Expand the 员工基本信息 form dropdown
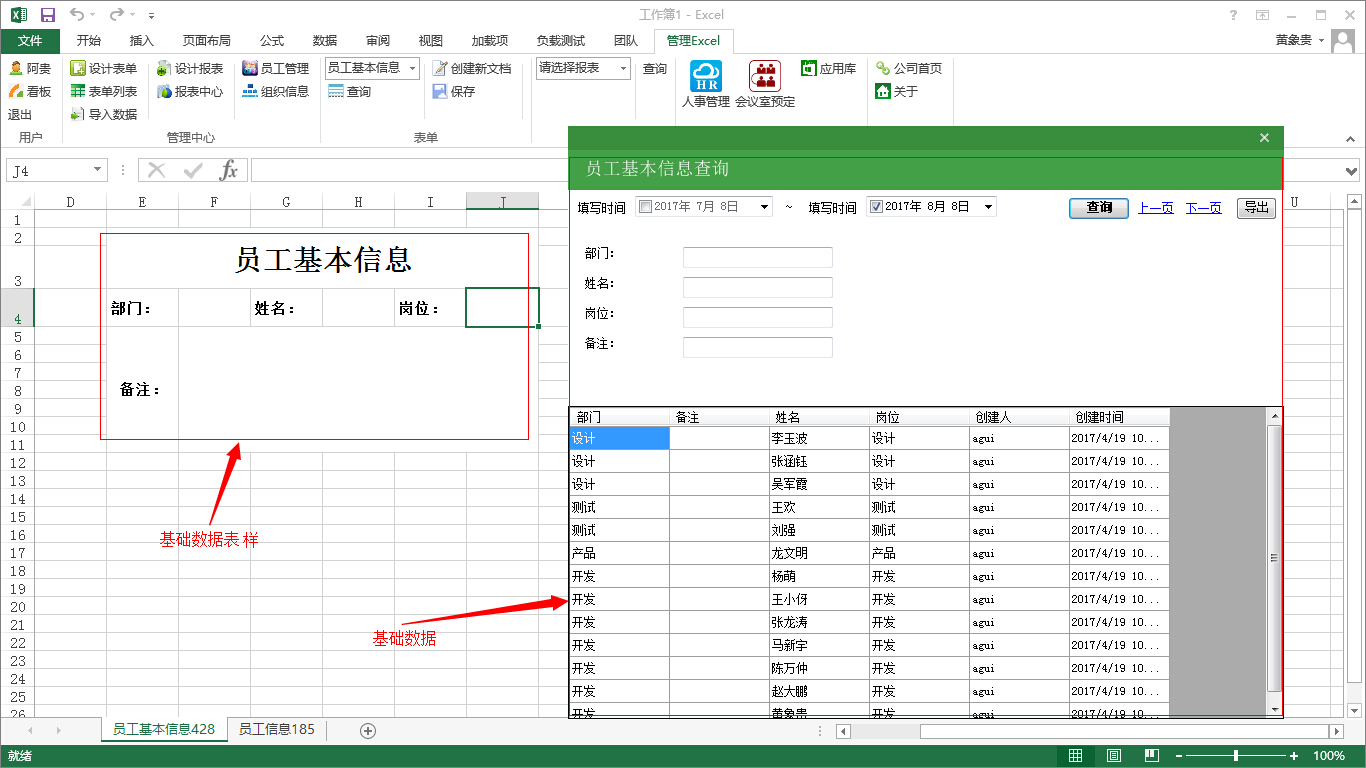1366x768 pixels. click(x=412, y=69)
